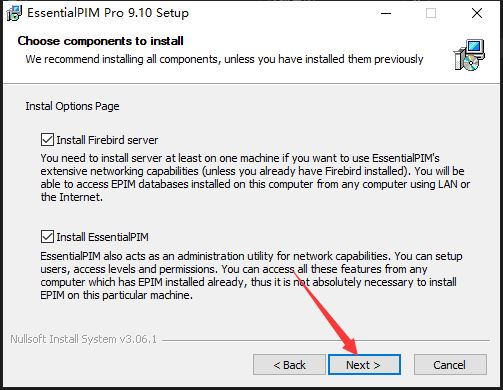Go back with the < Back button

click(289, 365)
